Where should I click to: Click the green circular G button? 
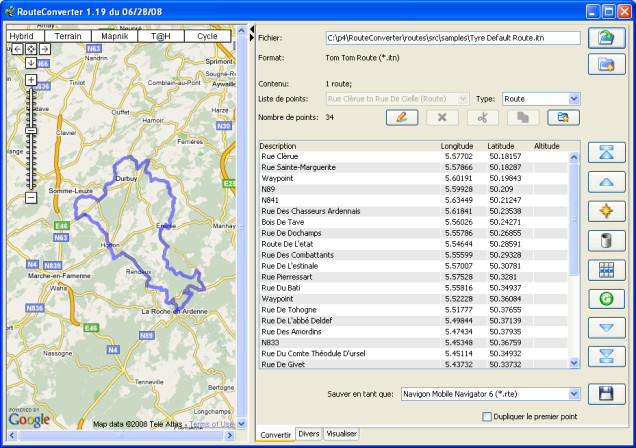pyautogui.click(x=606, y=299)
